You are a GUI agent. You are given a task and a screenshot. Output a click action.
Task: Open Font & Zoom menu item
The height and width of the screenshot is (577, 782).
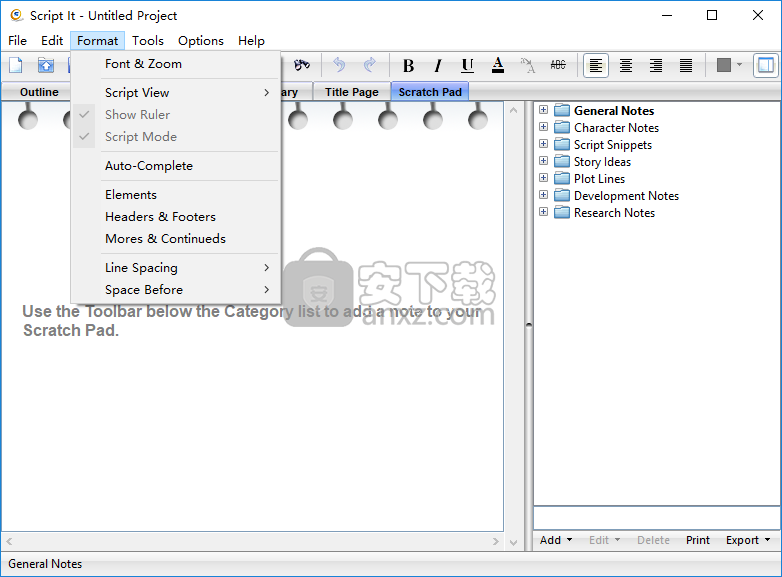click(177, 64)
